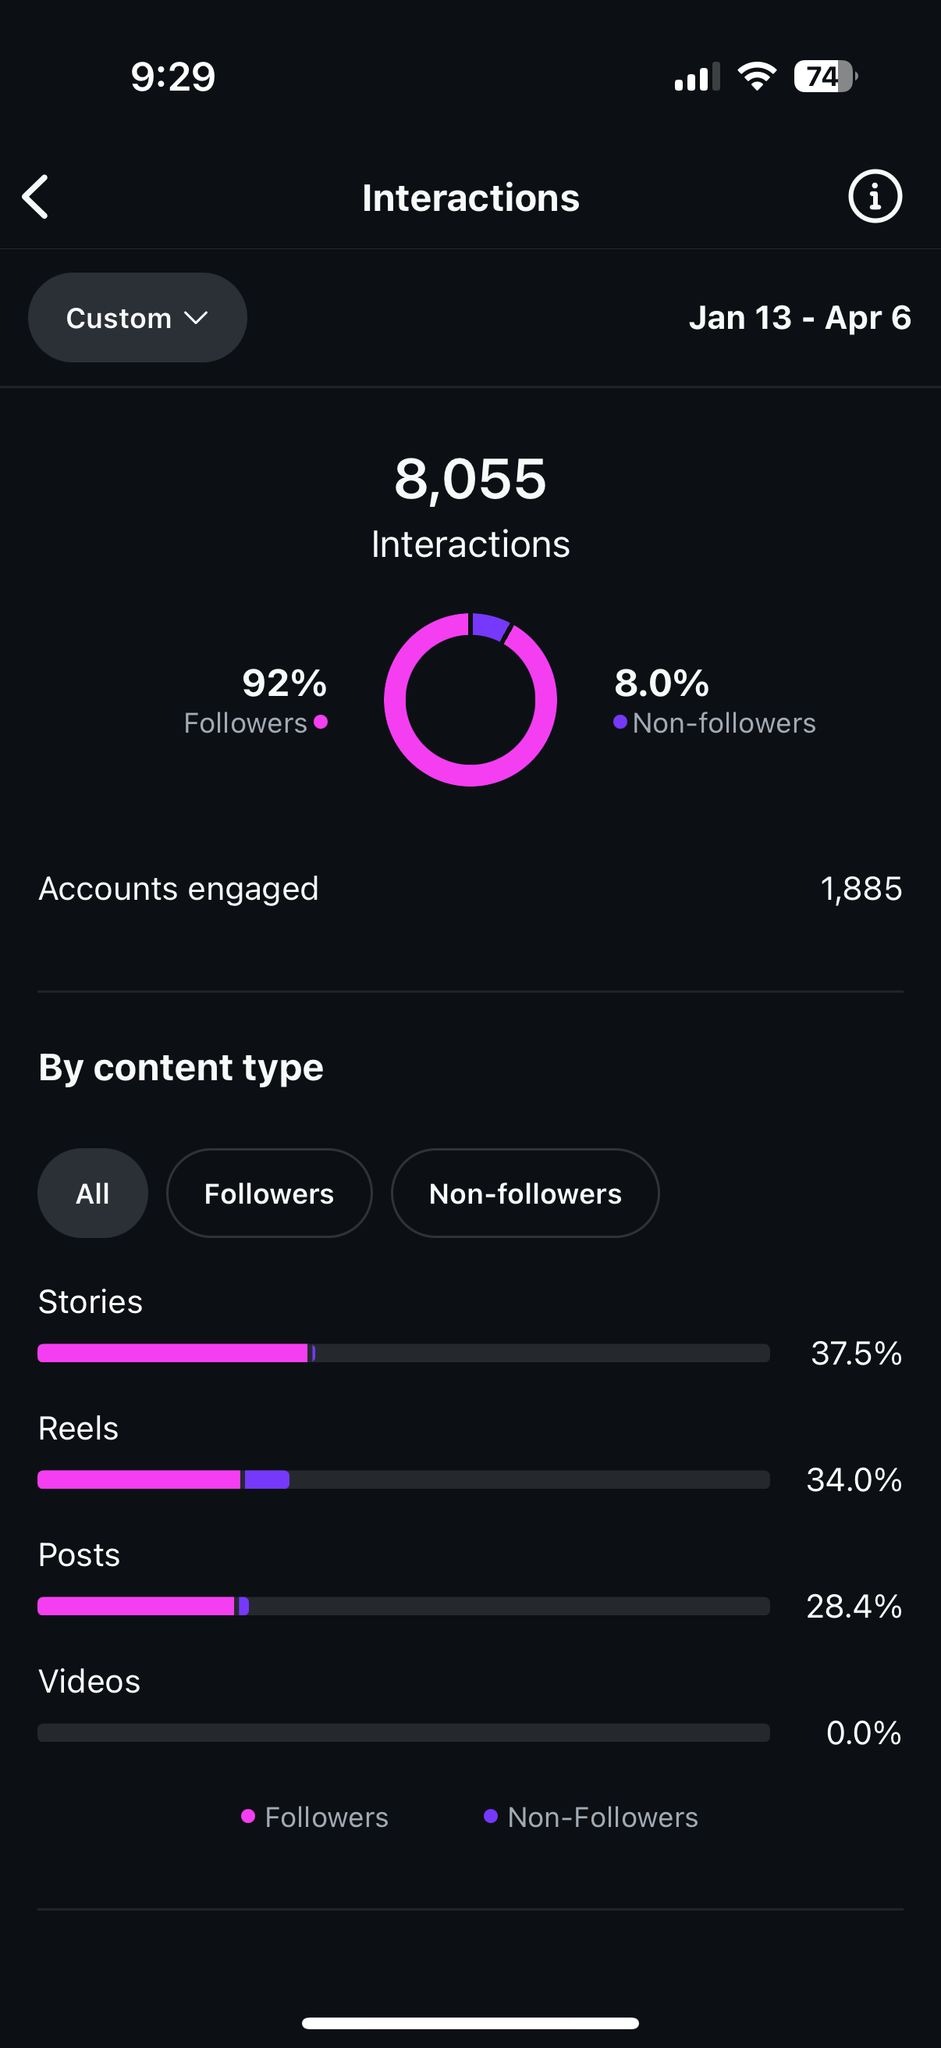
Task: Tap the purple Non-followers dot beside 8.0%
Action: tap(620, 722)
